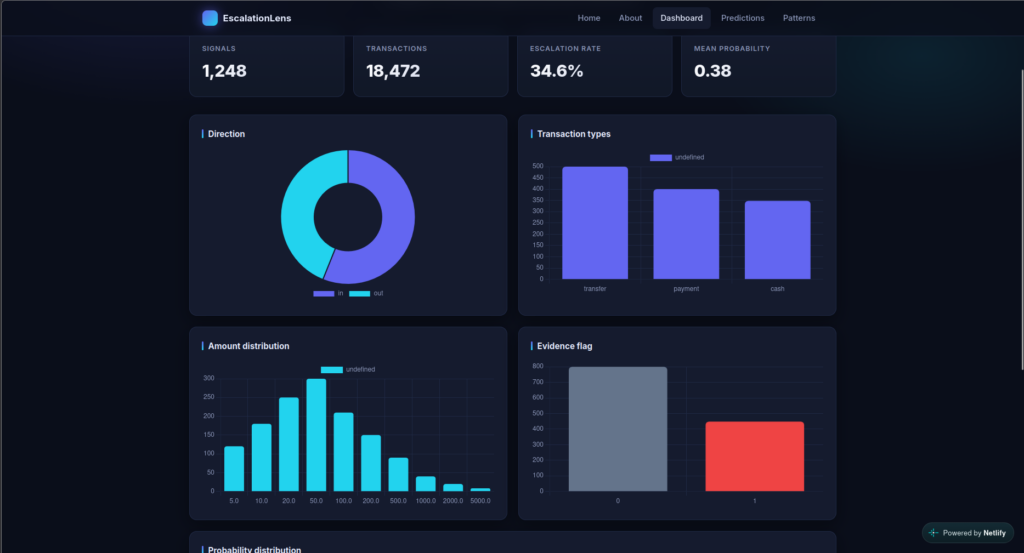1024x553 pixels.
Task: Click the red Evidence flag bar labeled 1
Action: tap(754, 456)
